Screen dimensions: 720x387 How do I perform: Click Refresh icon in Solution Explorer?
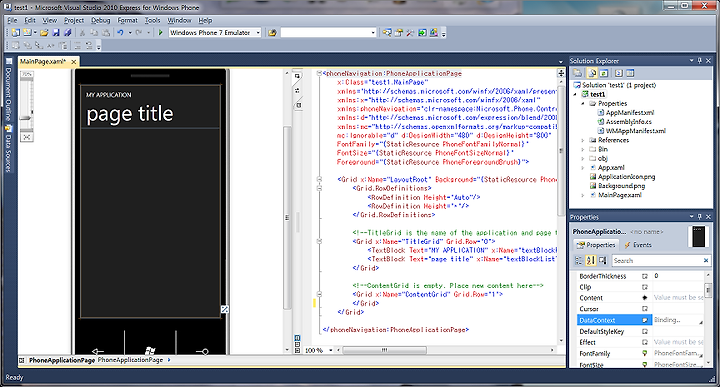click(604, 73)
